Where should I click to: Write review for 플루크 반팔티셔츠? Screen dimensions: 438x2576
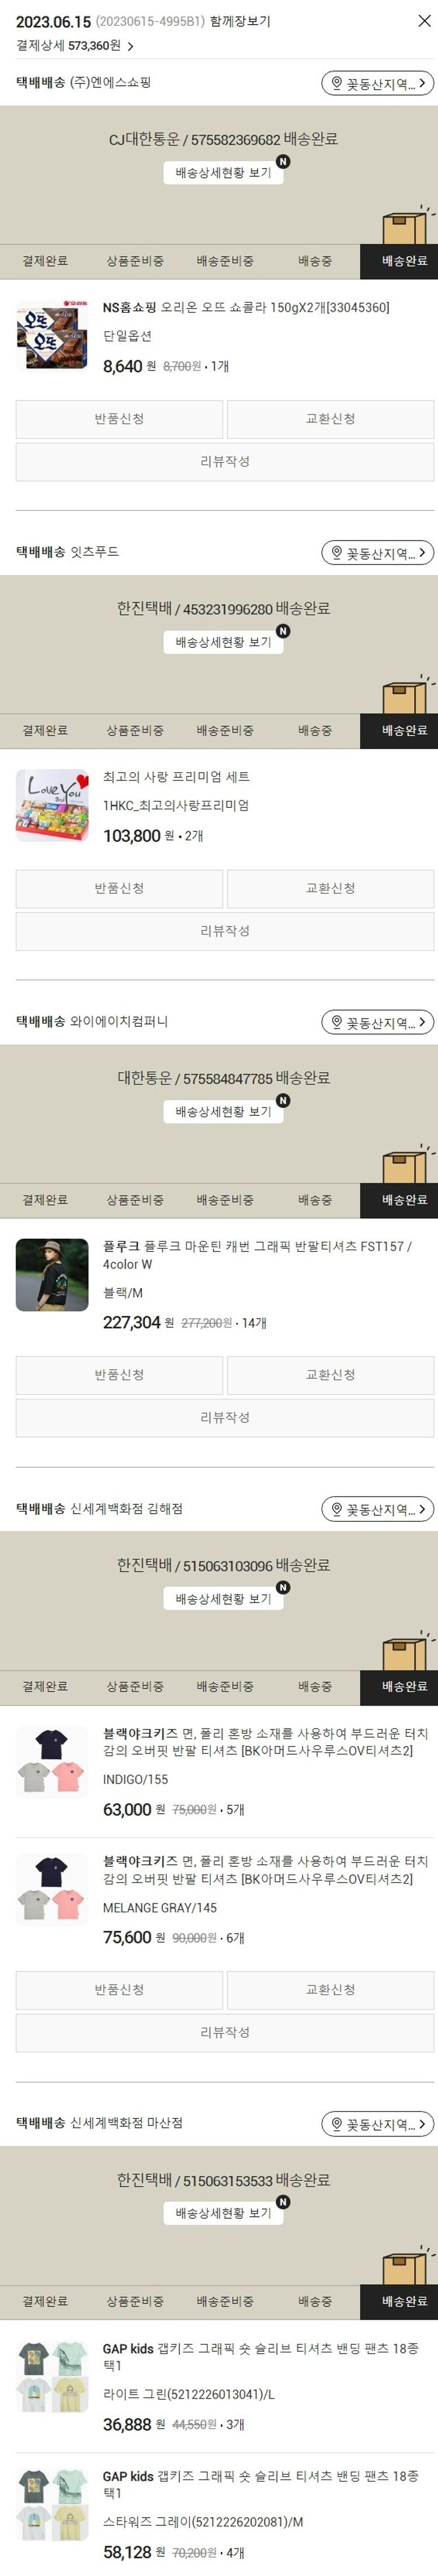coord(225,1417)
